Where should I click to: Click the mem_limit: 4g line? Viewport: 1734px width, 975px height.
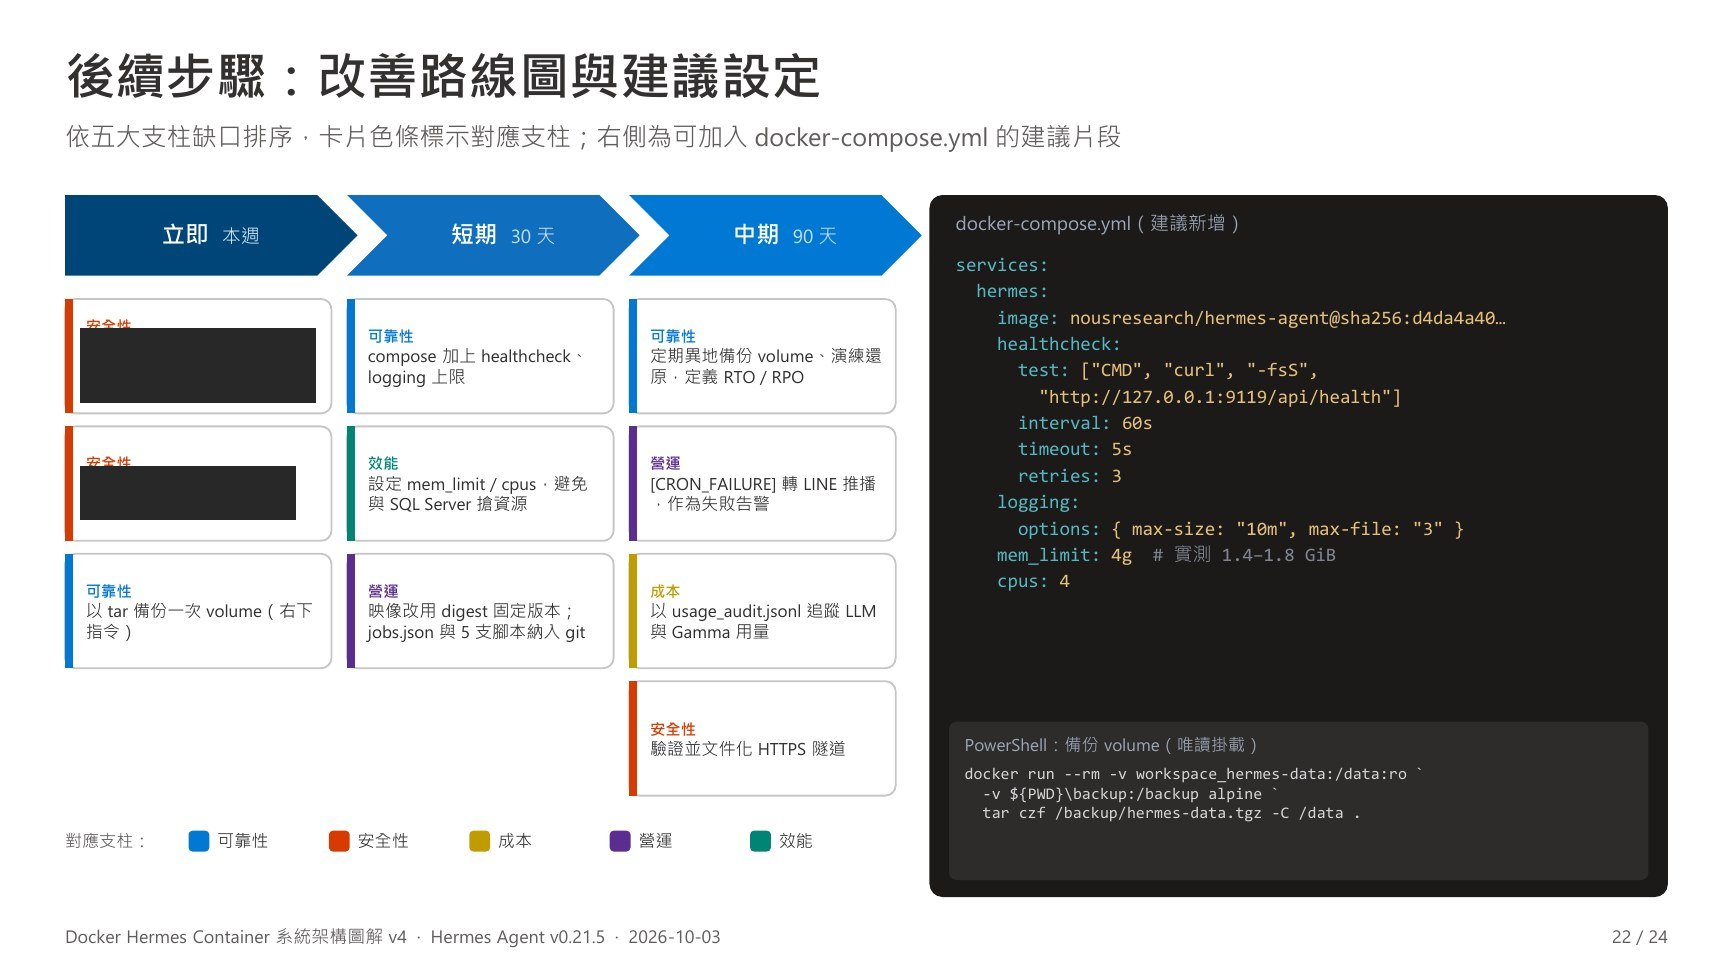click(1166, 555)
